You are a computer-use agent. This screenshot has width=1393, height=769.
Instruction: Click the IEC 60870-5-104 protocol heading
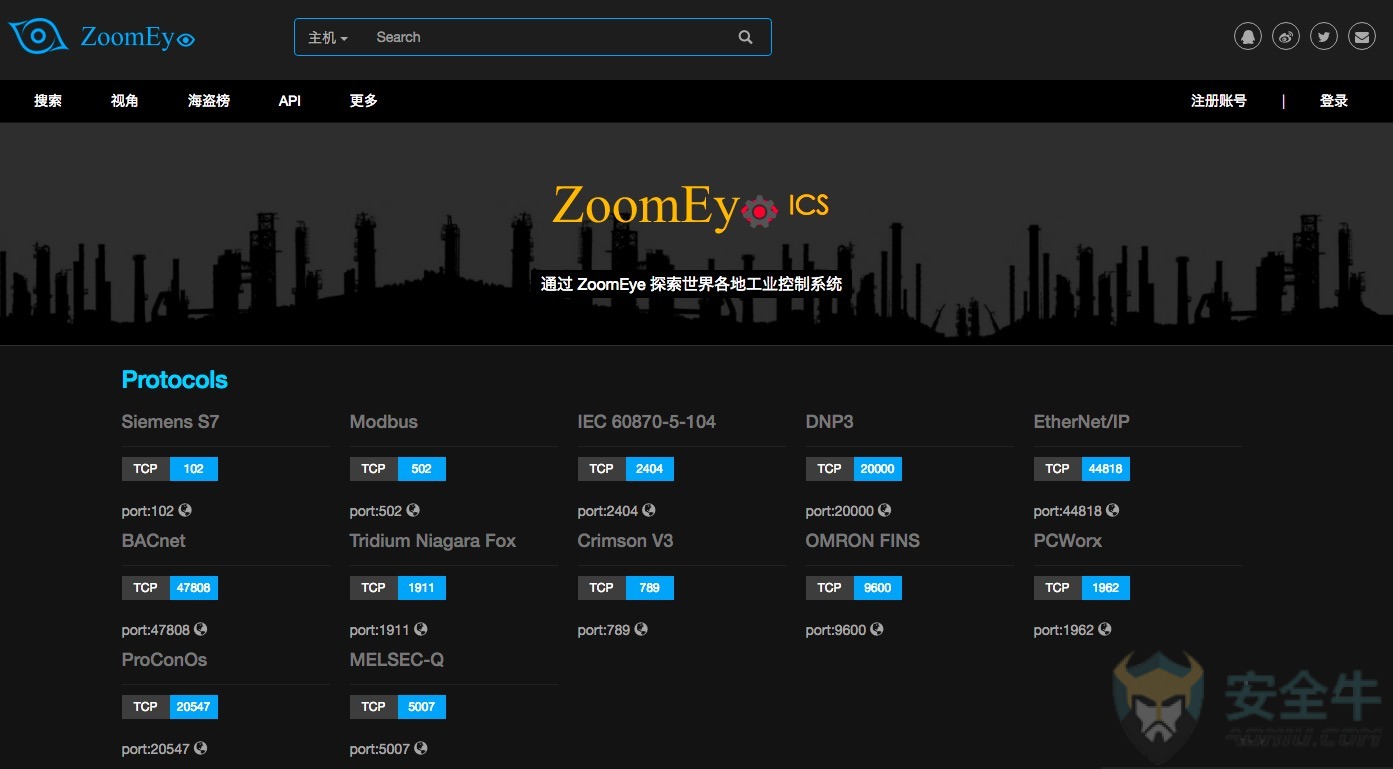(647, 422)
